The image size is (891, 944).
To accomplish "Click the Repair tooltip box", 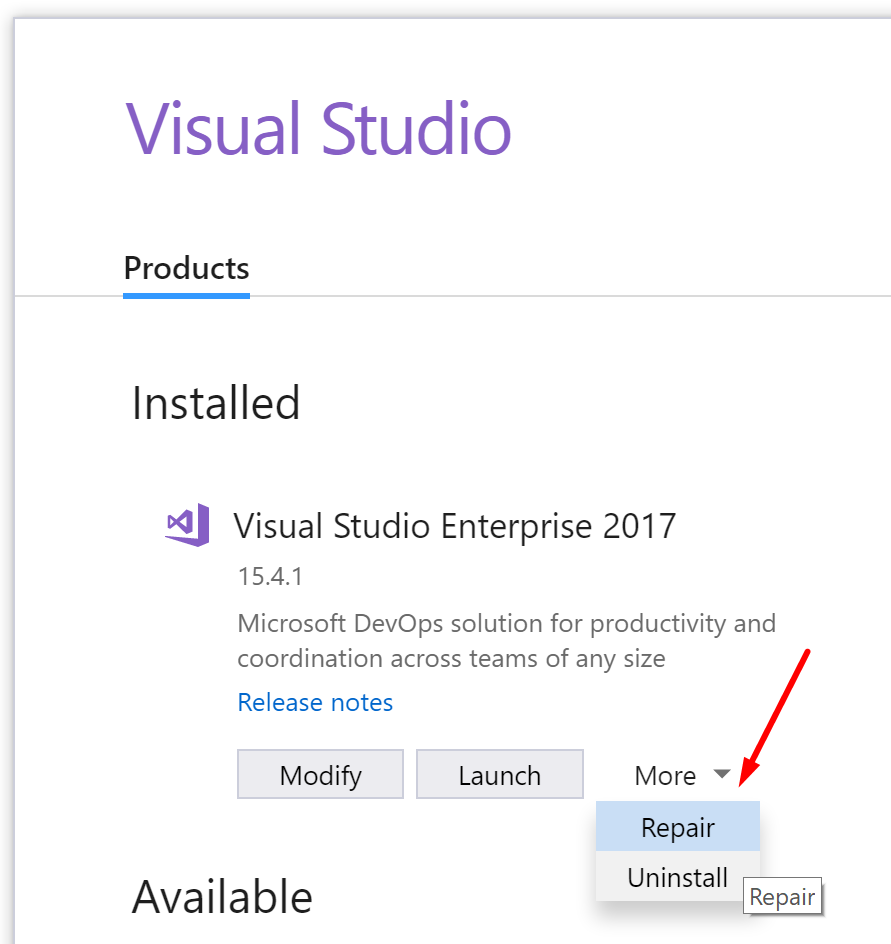I will tap(782, 896).
